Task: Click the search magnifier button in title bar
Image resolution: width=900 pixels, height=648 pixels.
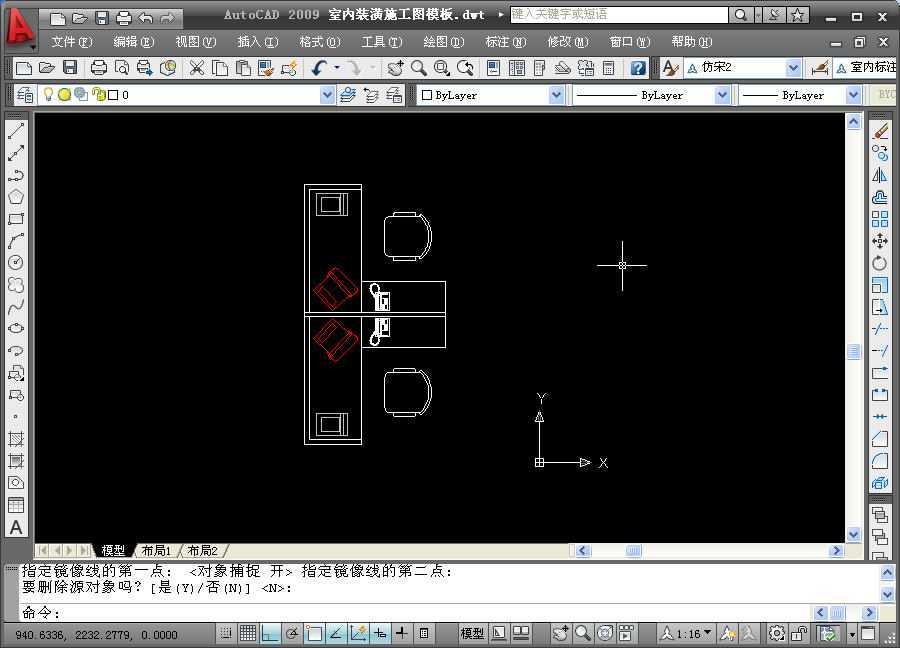Action: click(740, 15)
